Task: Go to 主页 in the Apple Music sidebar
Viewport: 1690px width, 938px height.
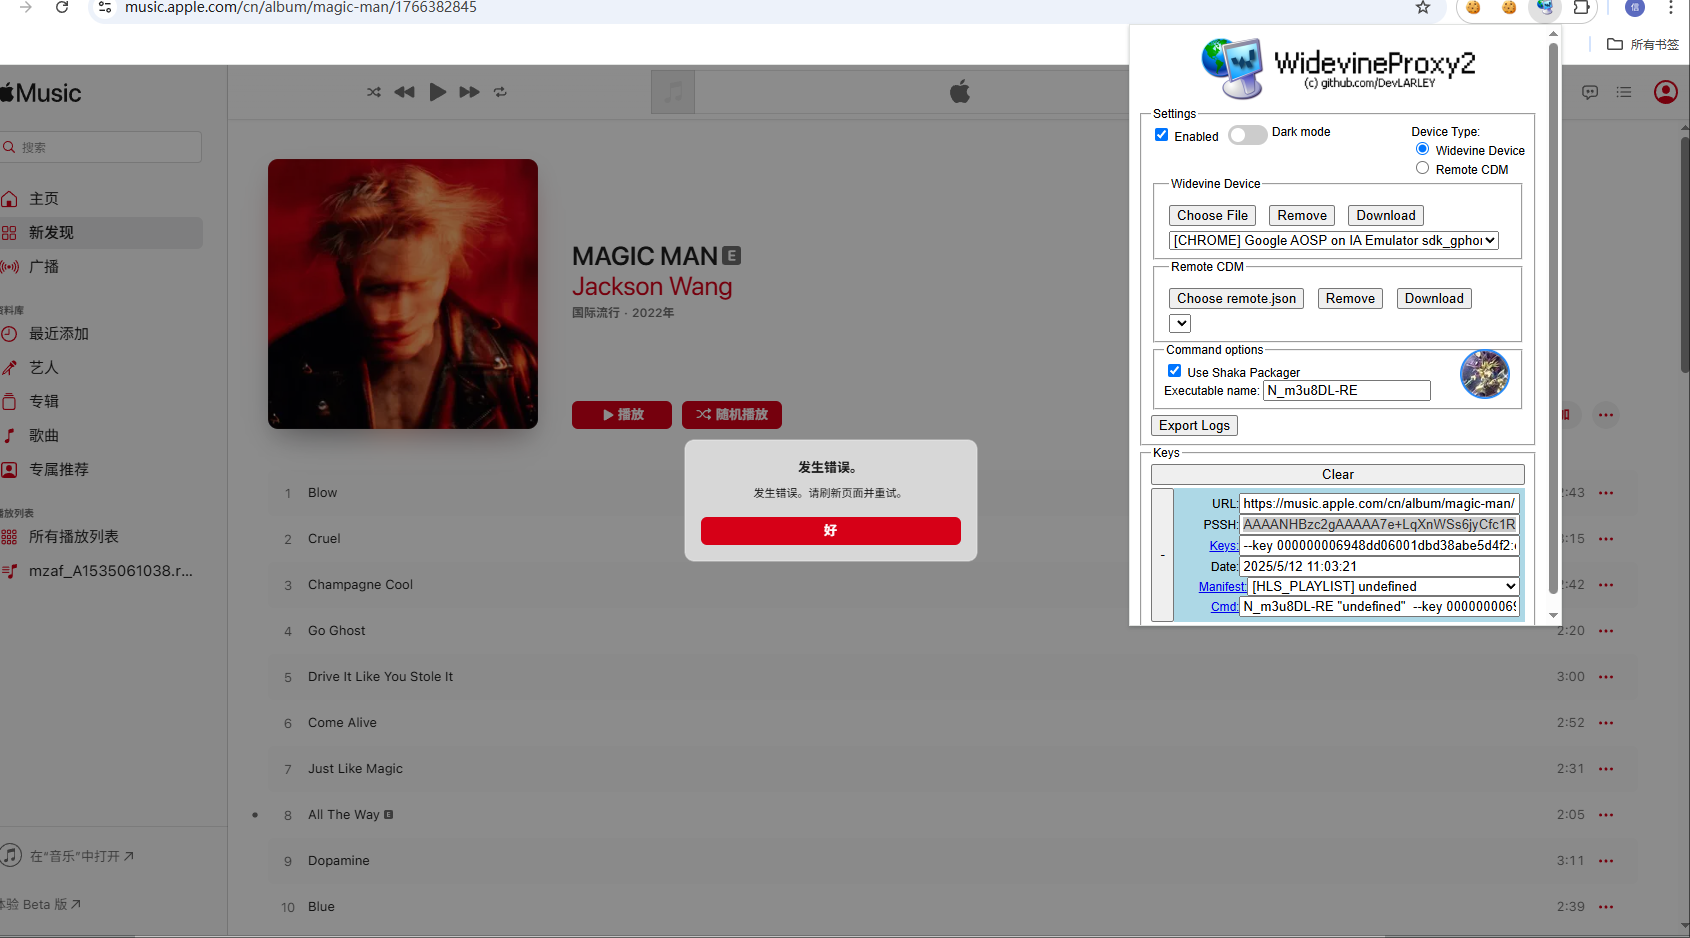Action: coord(44,199)
